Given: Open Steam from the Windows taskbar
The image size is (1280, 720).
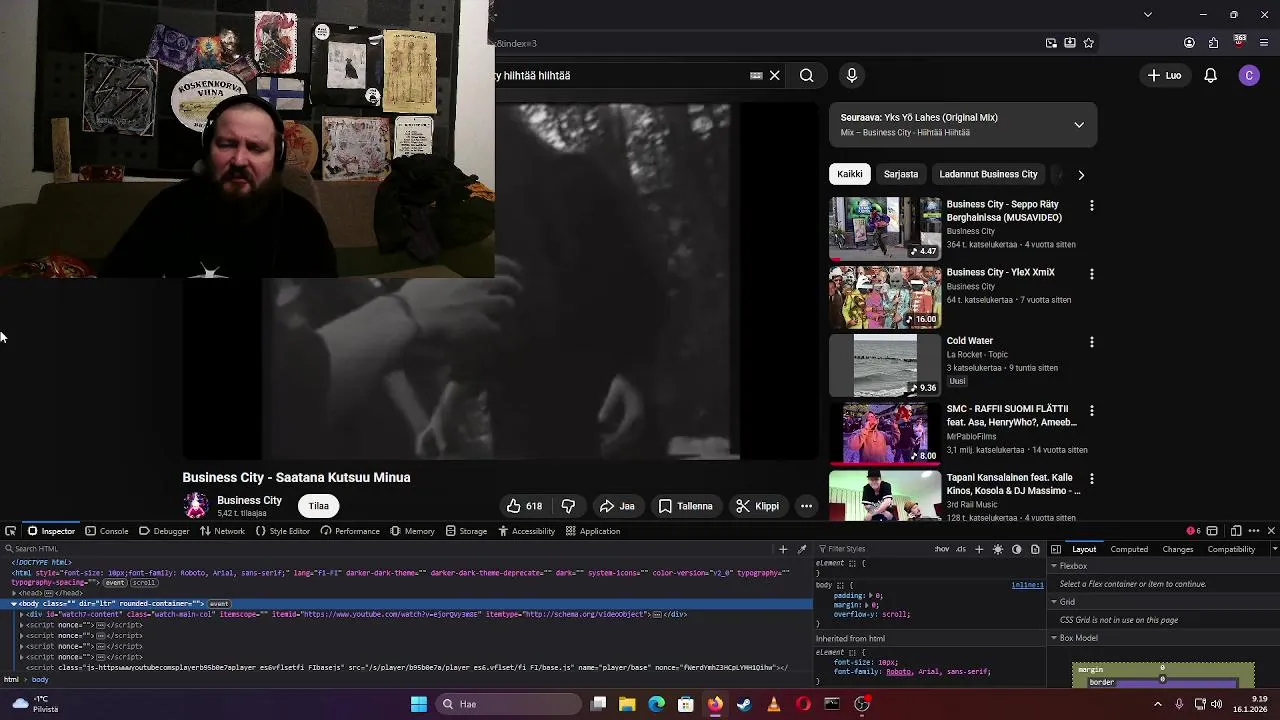Looking at the screenshot, I should [x=744, y=704].
